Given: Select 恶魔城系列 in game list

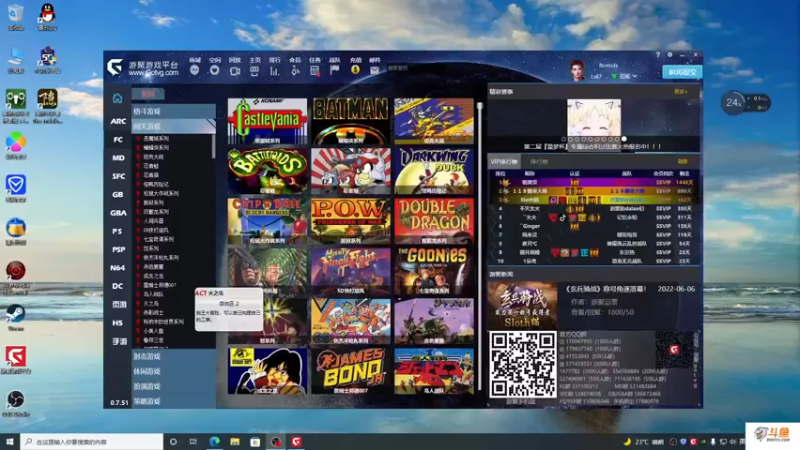Looking at the screenshot, I should [x=156, y=138].
